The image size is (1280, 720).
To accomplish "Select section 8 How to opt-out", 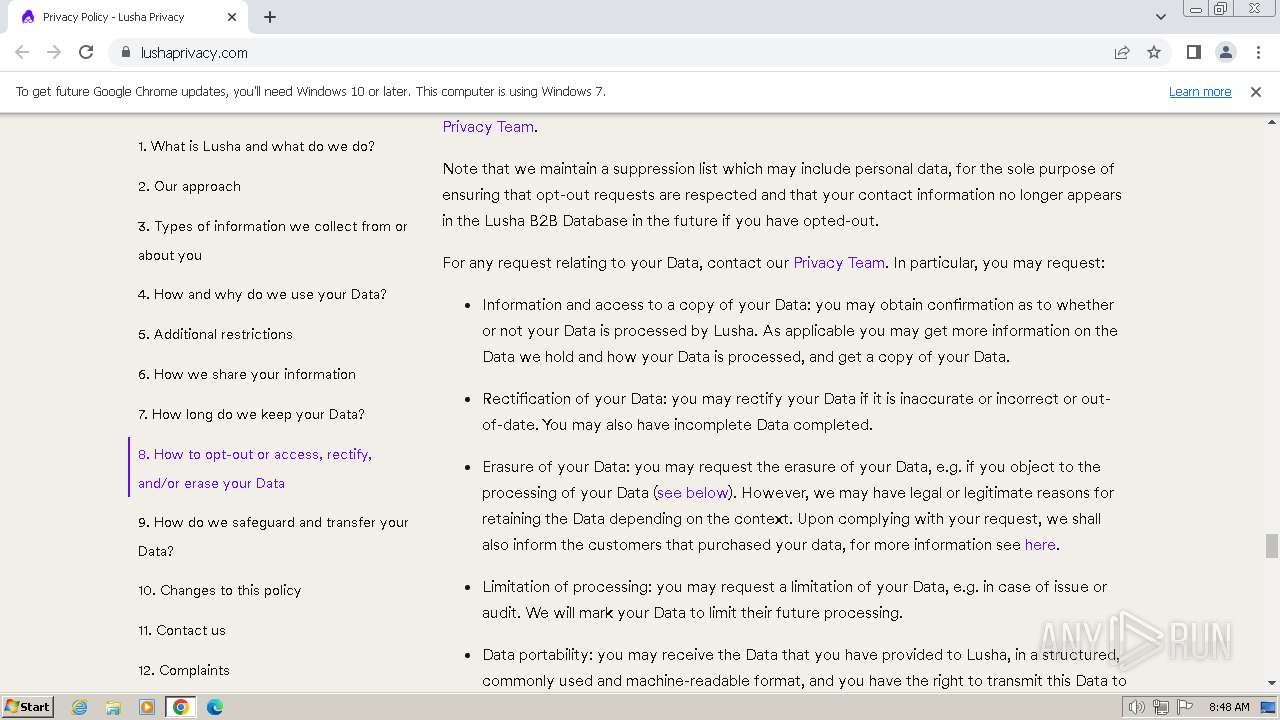I will tap(255, 468).
